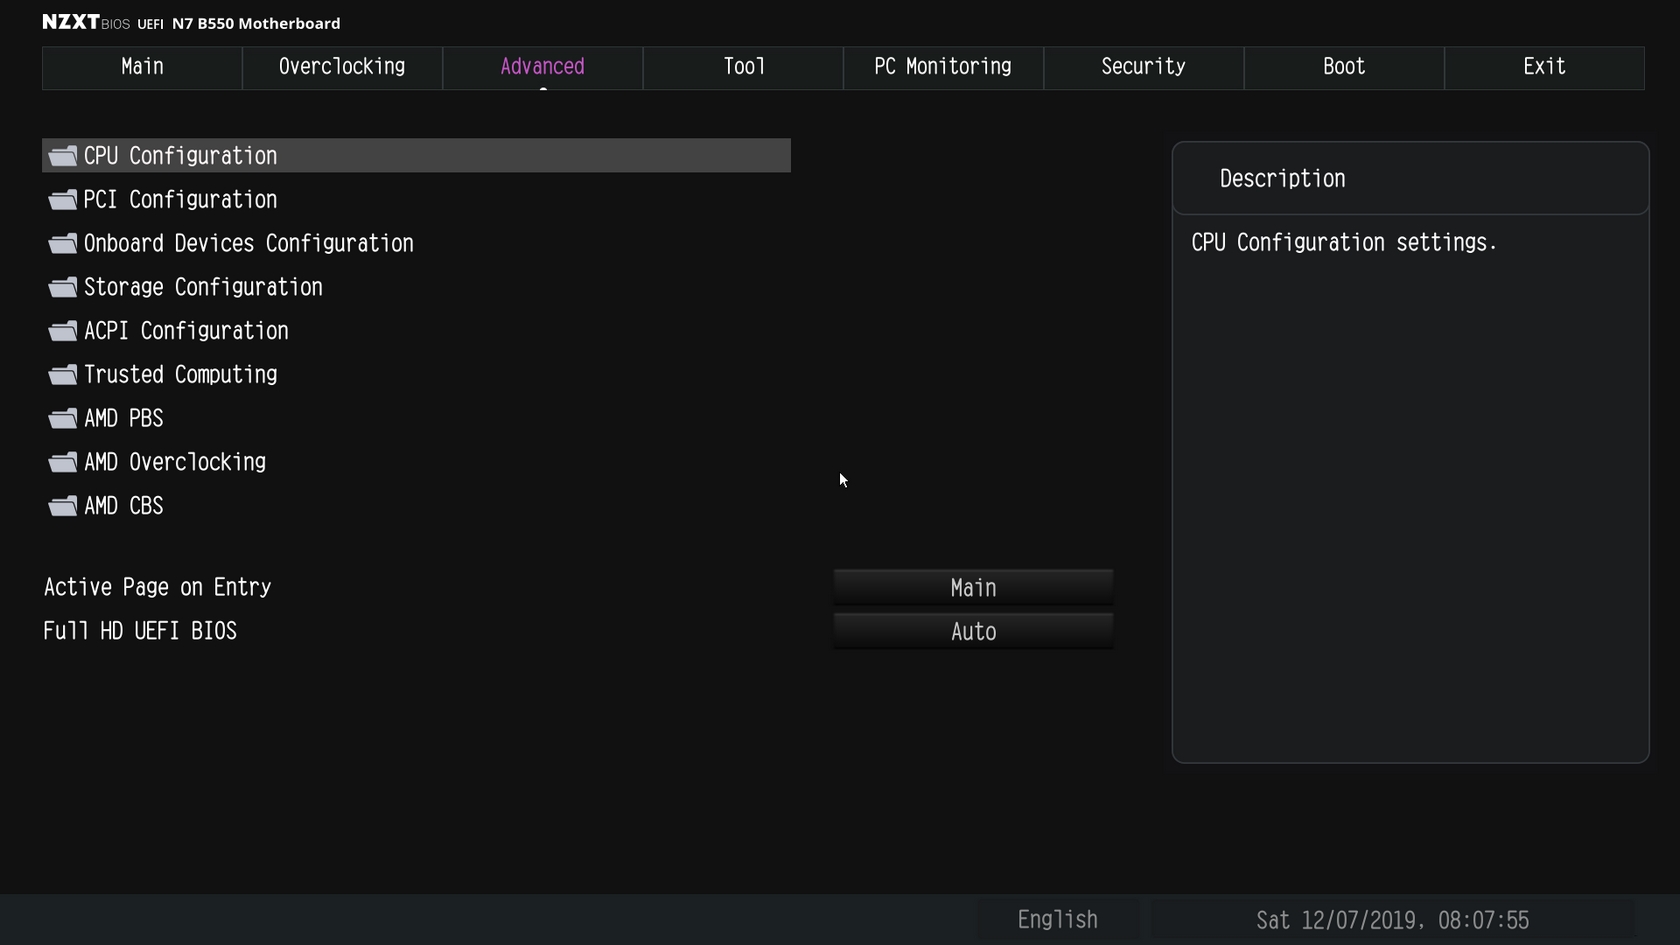Click the N7 B550 Motherboard title text
The image size is (1680, 945).
point(256,23)
